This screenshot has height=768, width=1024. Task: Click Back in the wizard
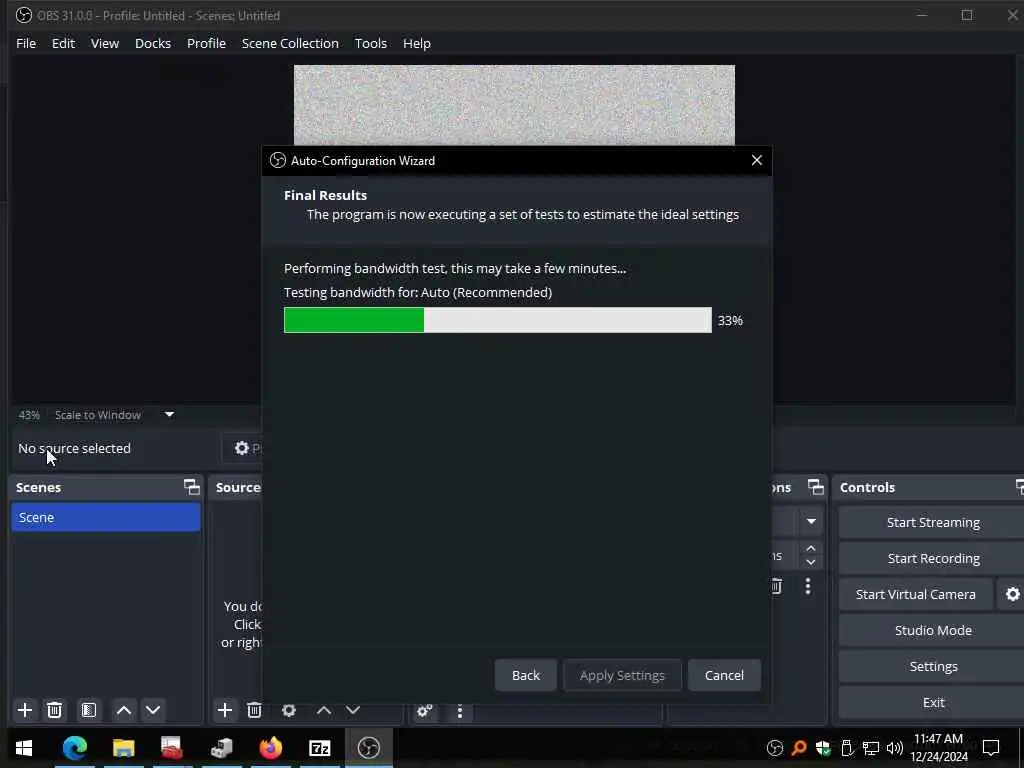pyautogui.click(x=526, y=675)
